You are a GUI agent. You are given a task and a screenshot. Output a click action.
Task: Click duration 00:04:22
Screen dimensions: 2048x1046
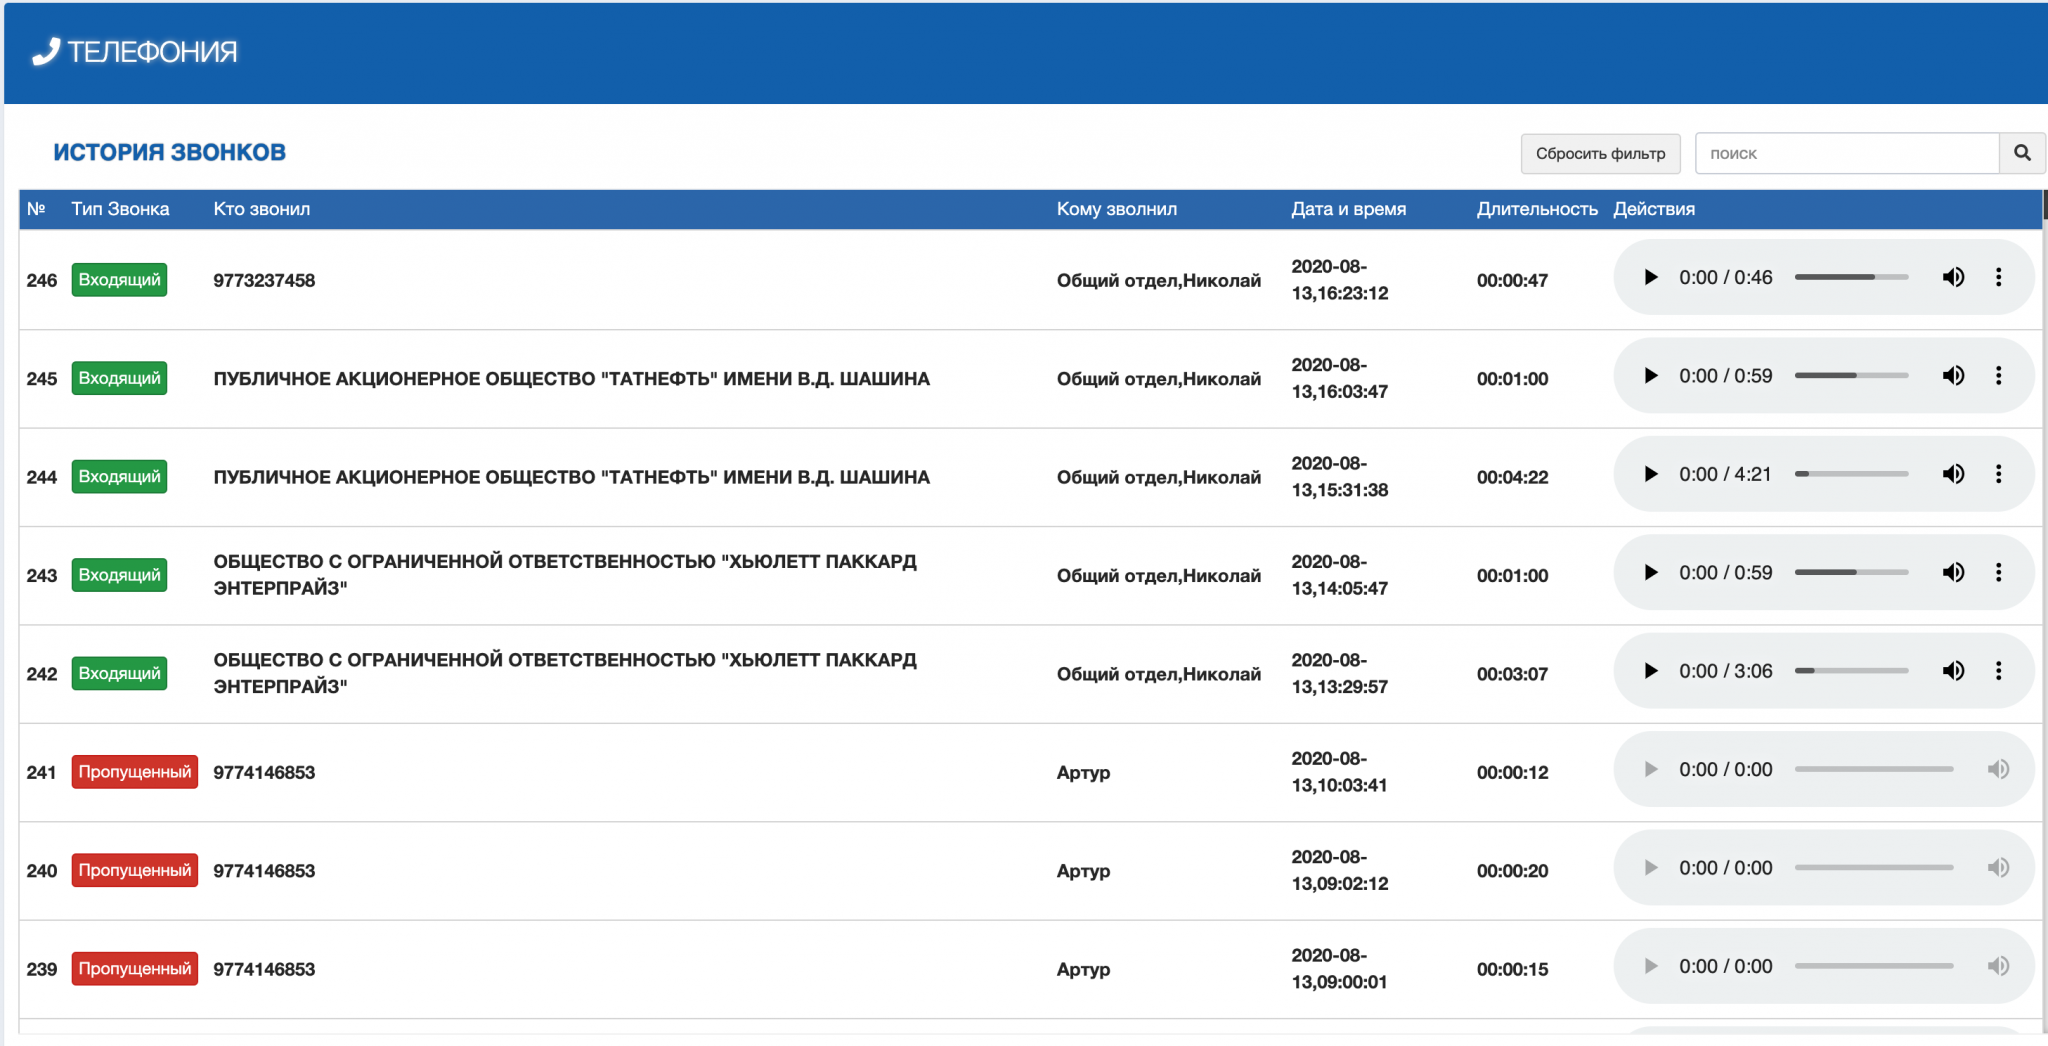click(1512, 477)
